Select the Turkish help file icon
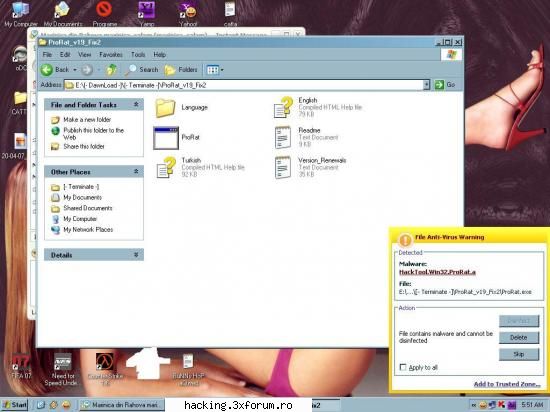 [x=166, y=167]
